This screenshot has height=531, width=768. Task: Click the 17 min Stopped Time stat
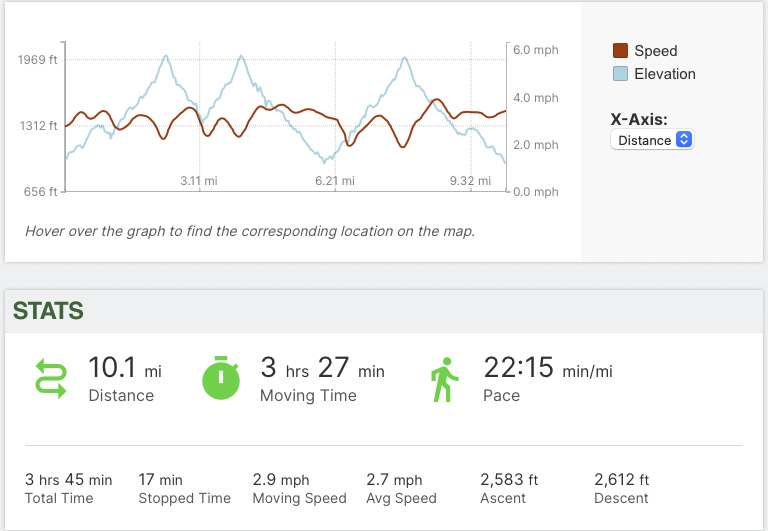(160, 480)
